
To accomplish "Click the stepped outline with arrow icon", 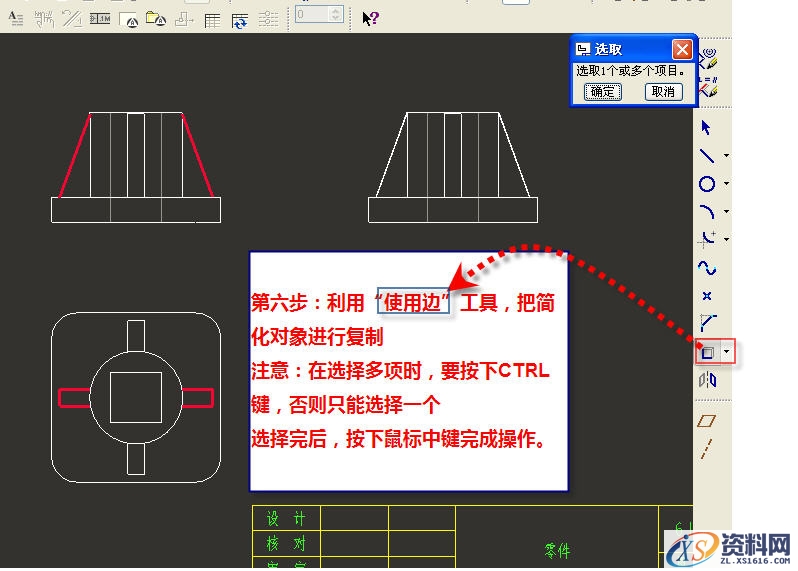I will click(184, 20).
